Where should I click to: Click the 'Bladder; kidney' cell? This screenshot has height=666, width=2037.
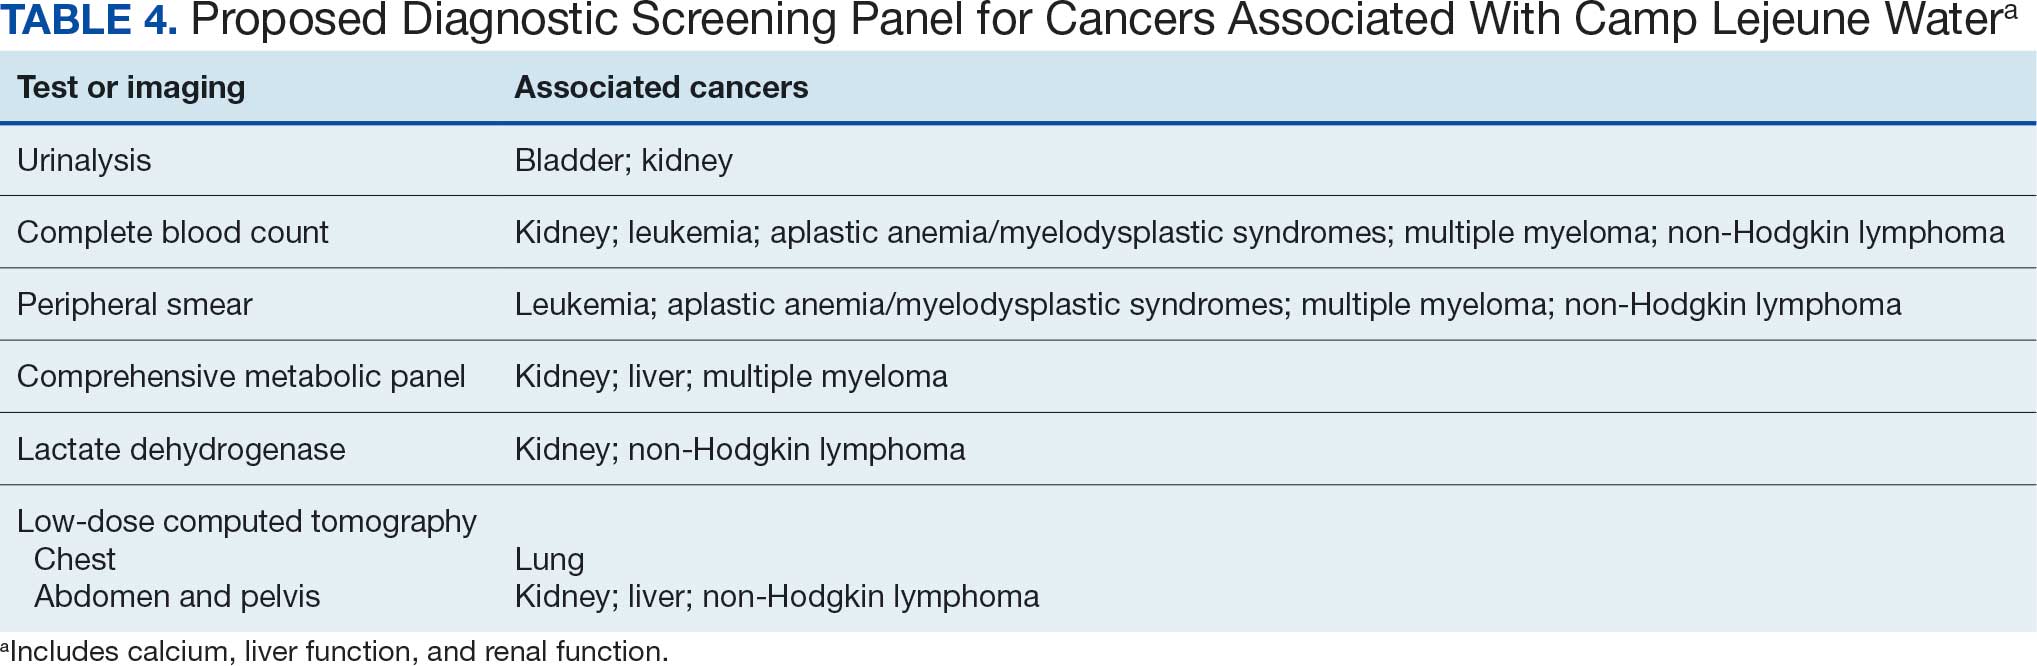(624, 160)
